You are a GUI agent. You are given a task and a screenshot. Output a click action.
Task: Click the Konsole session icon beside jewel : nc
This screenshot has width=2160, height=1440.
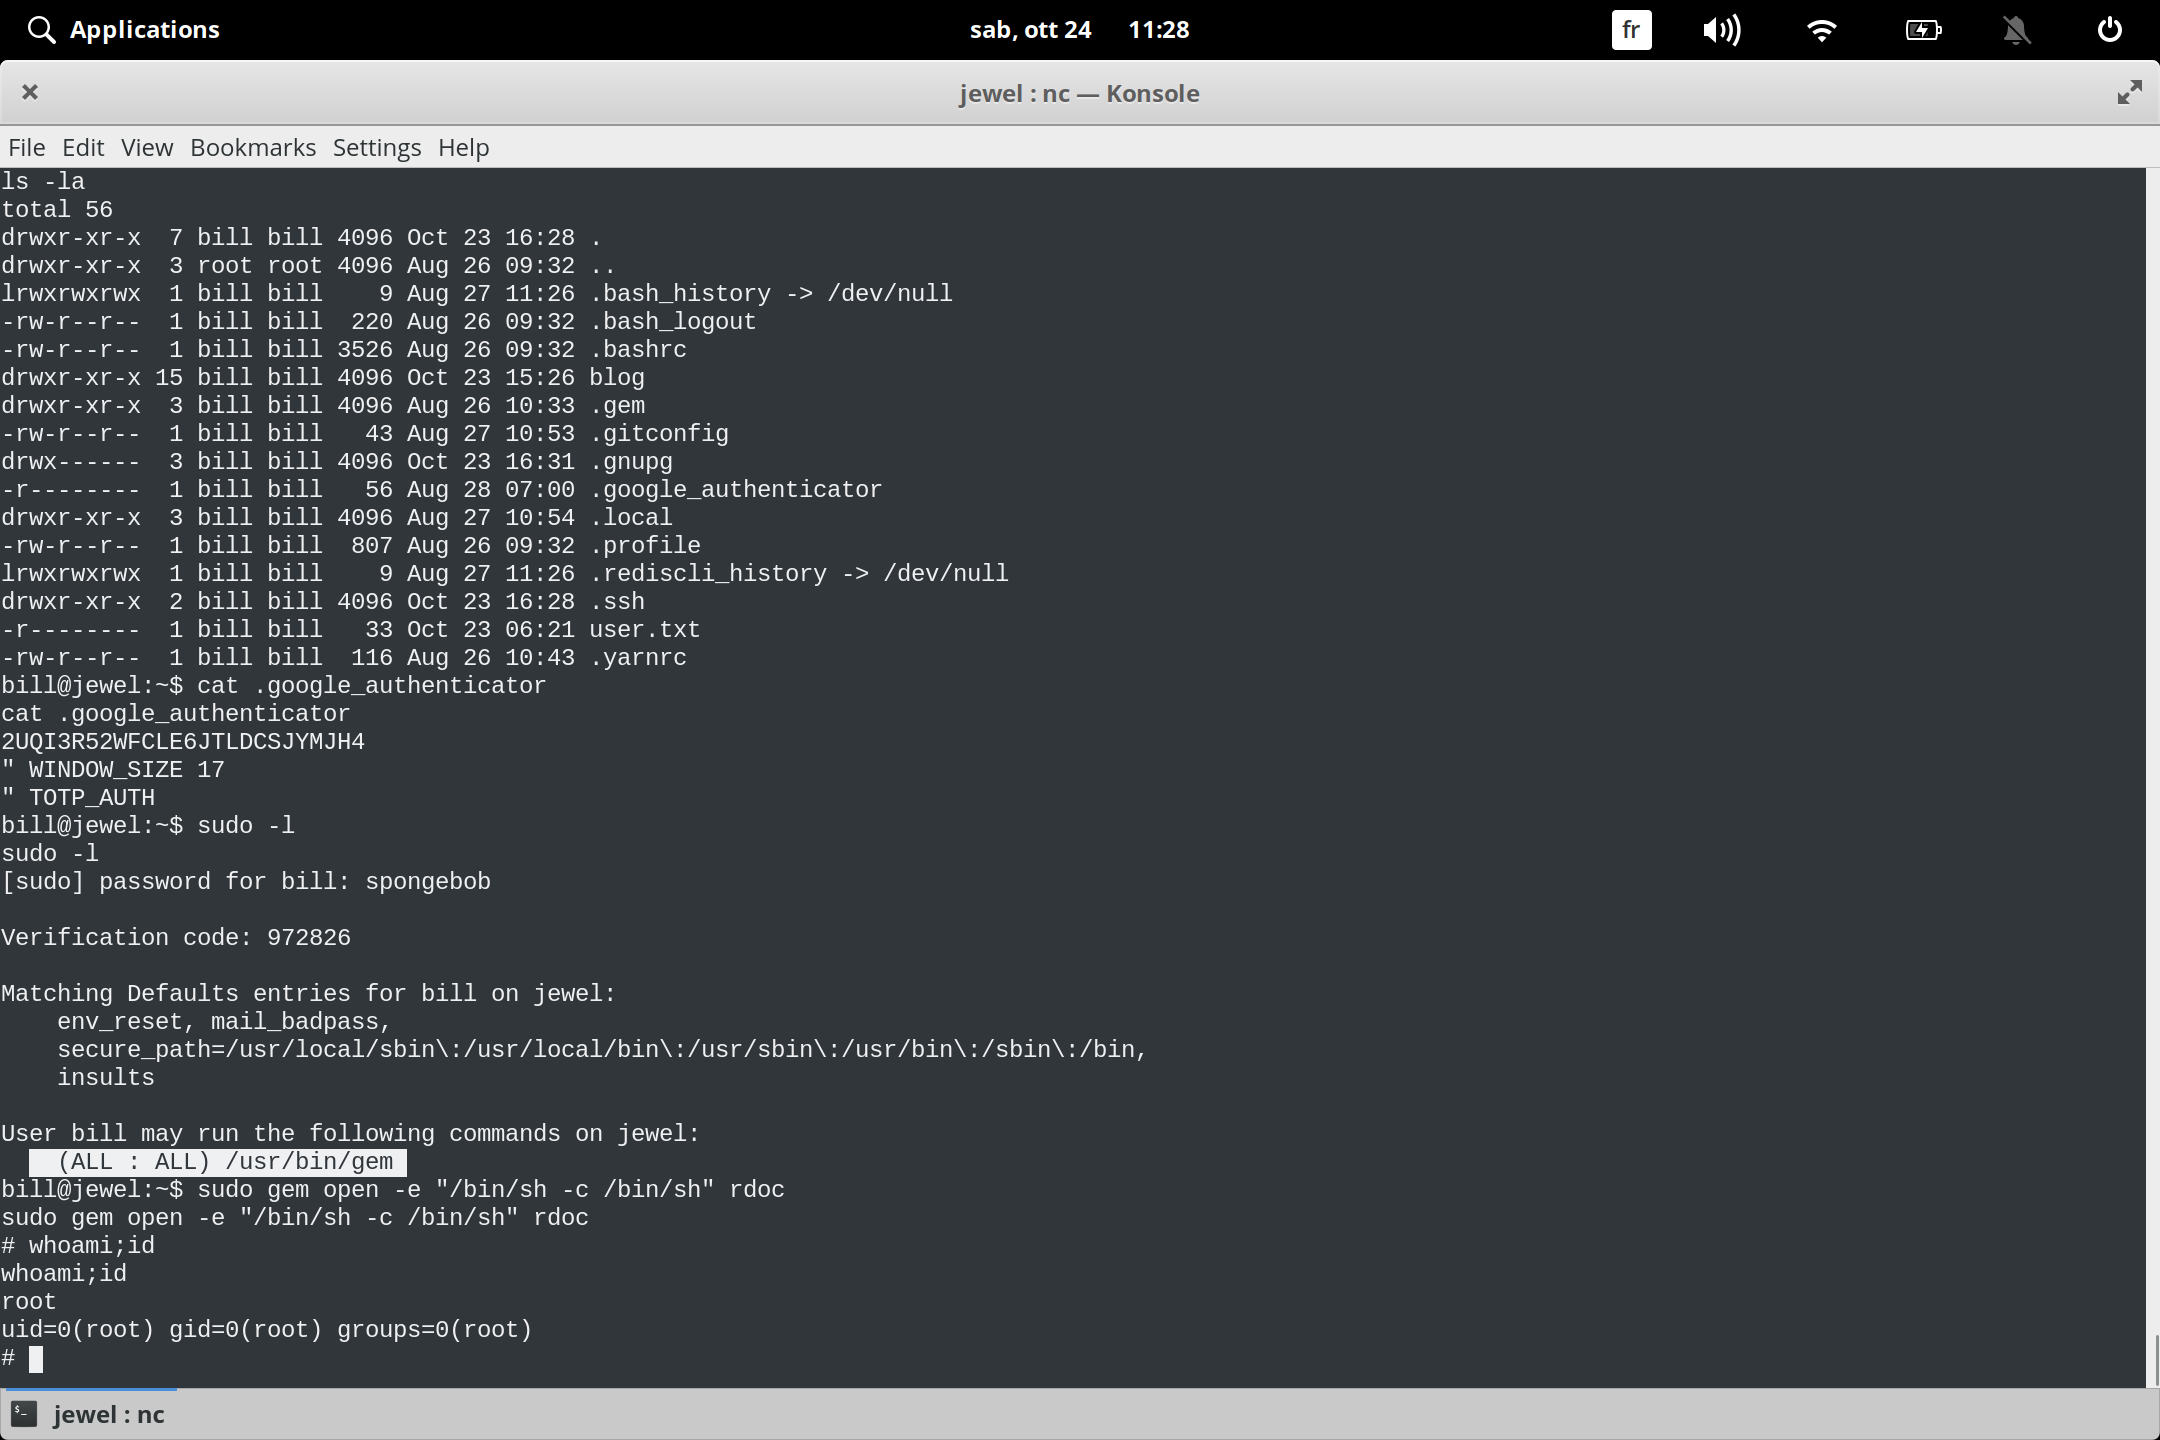click(x=24, y=1414)
